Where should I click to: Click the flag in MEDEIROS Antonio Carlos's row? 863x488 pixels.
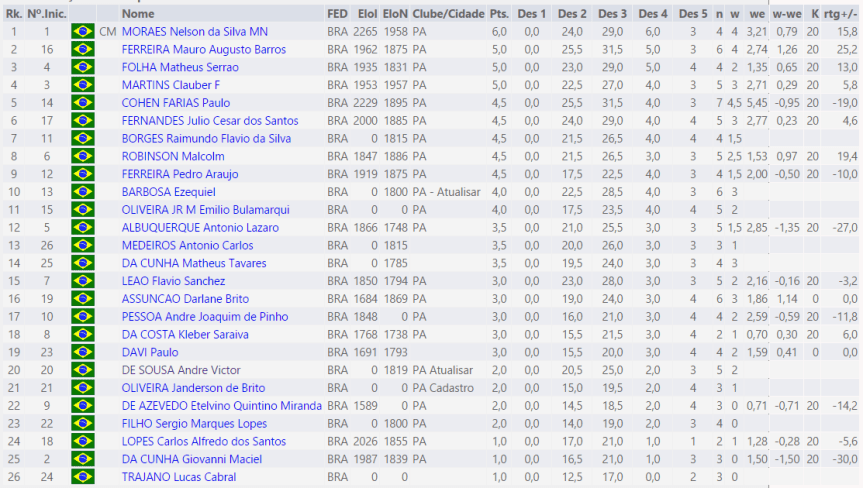click(83, 246)
